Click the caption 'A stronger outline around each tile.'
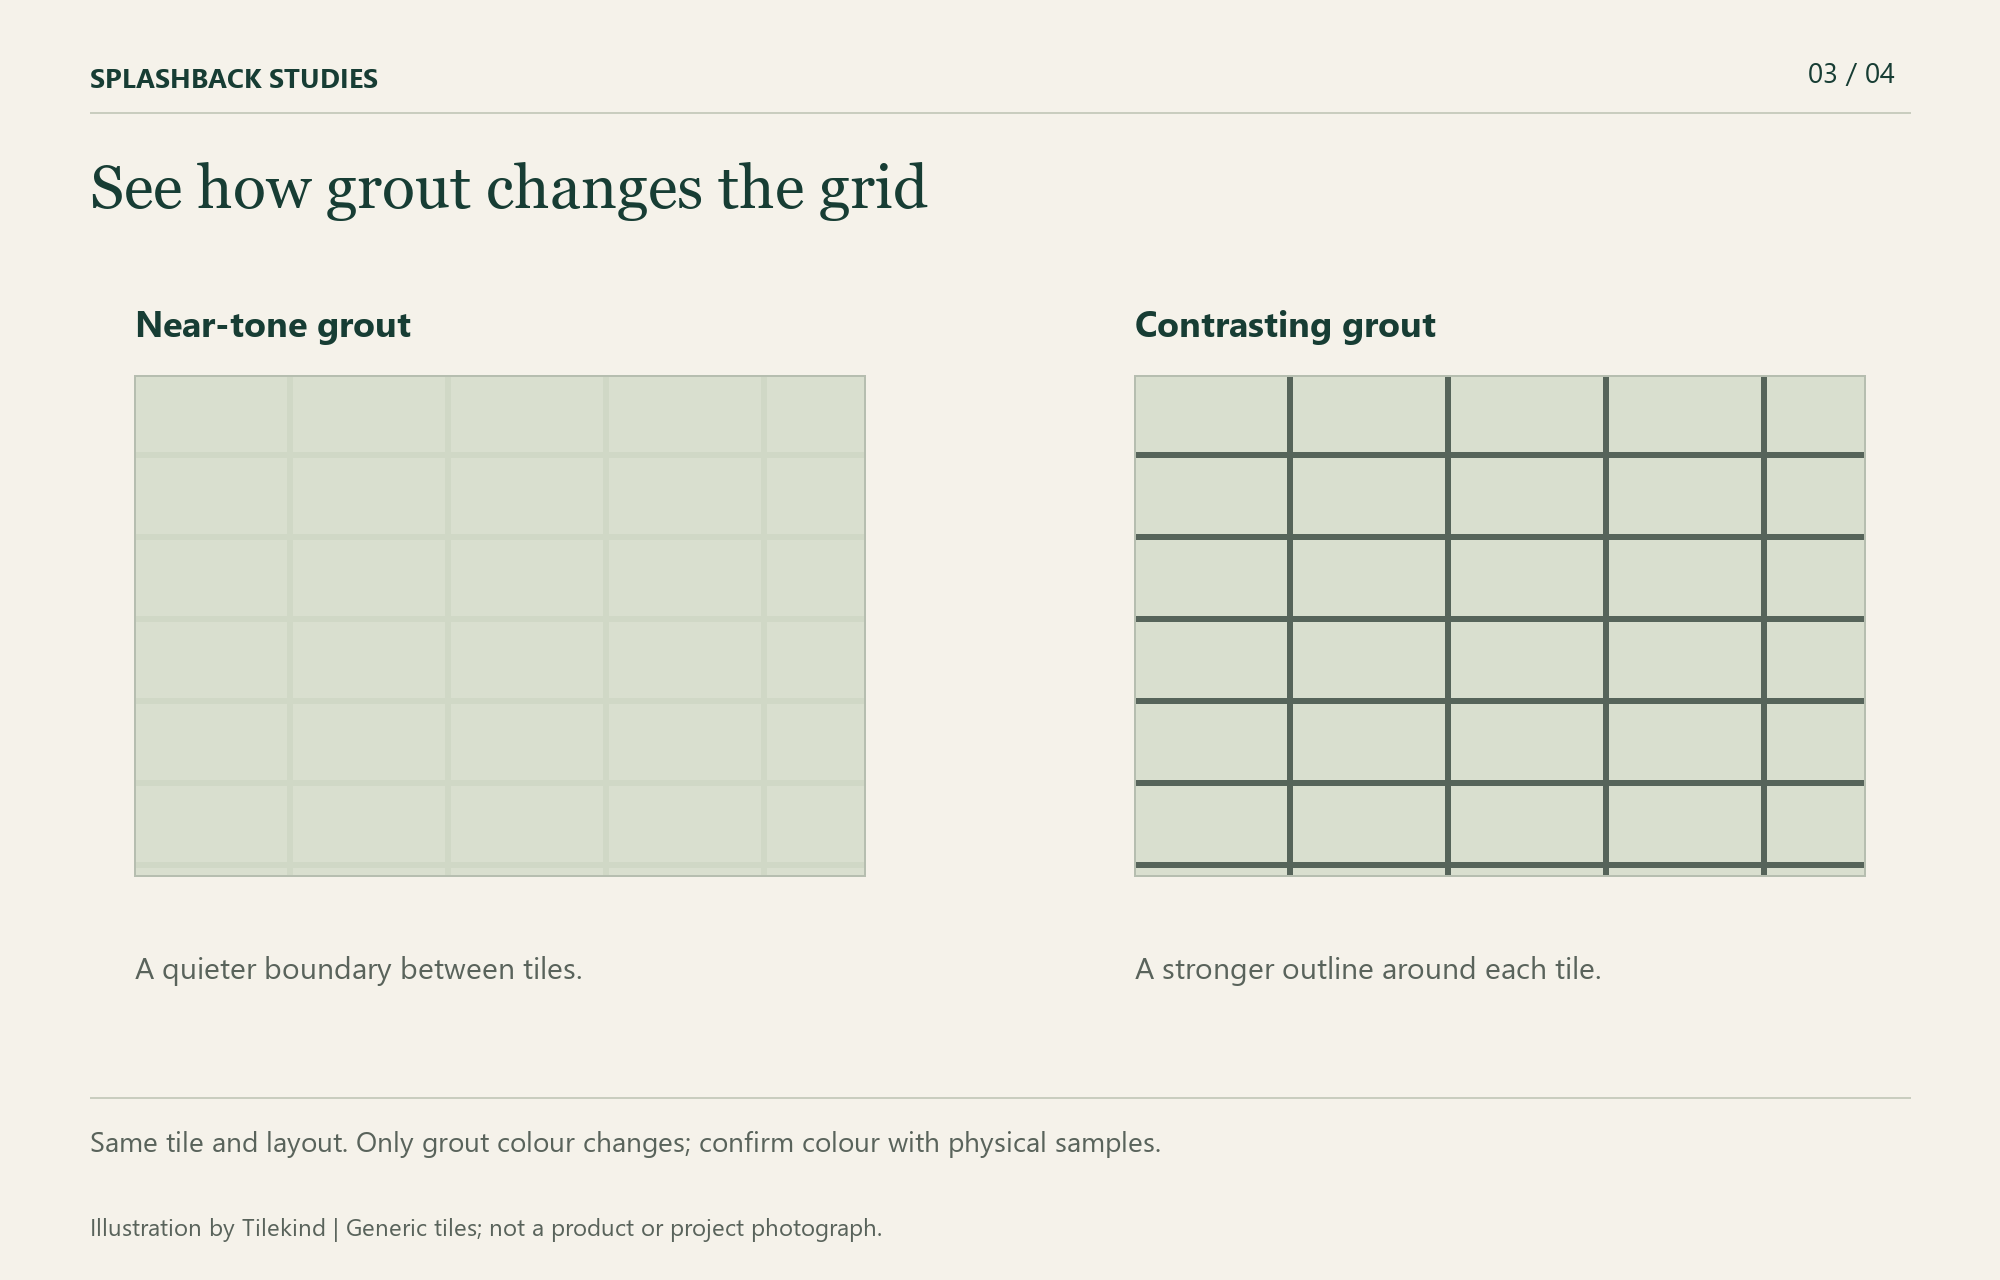 pos(1368,969)
